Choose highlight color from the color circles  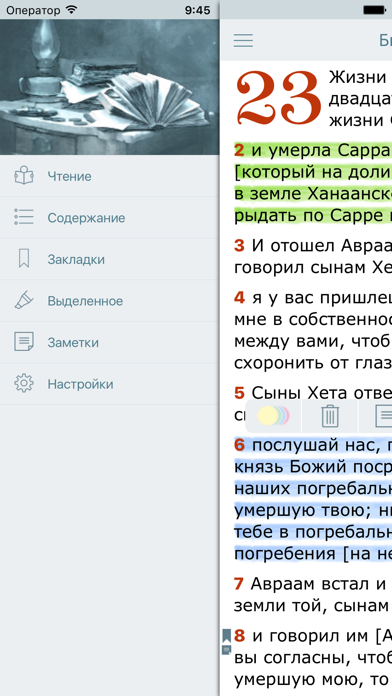coord(273,416)
